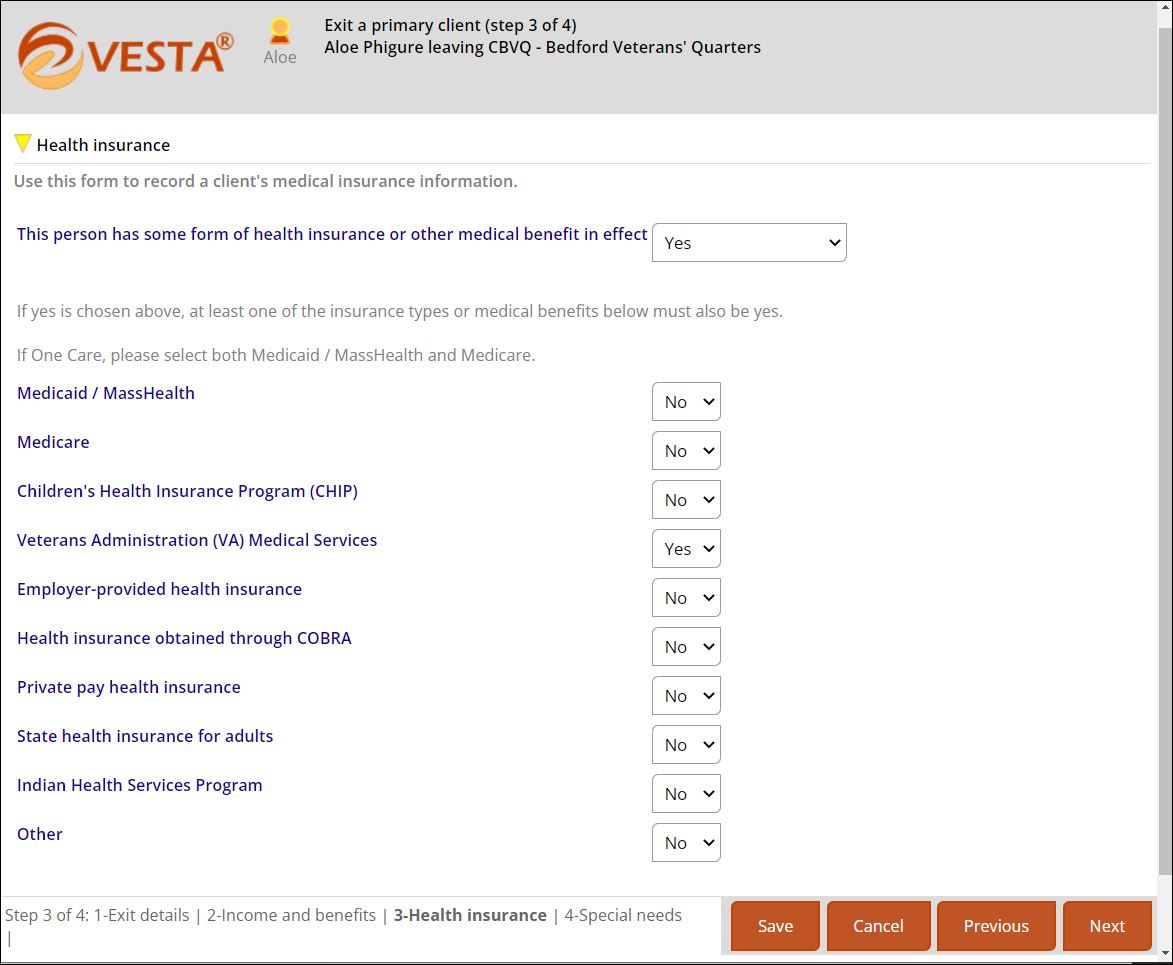
Task: Open the COBRA health insurance dropdown
Action: click(686, 646)
